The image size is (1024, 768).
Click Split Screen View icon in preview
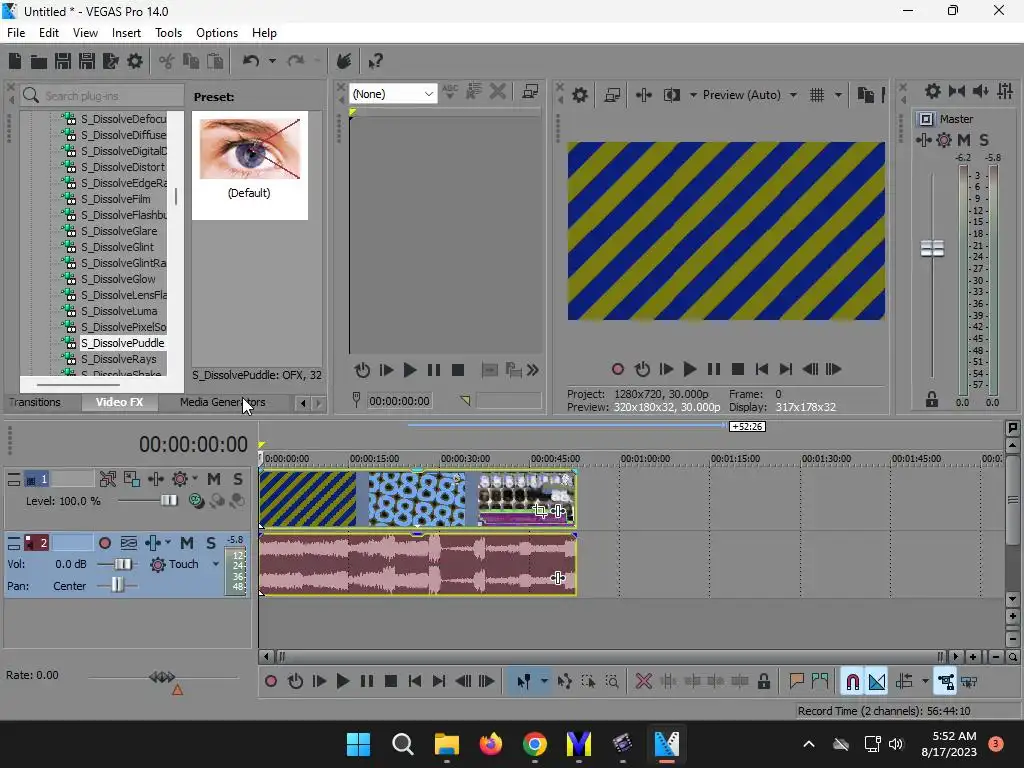tap(671, 95)
